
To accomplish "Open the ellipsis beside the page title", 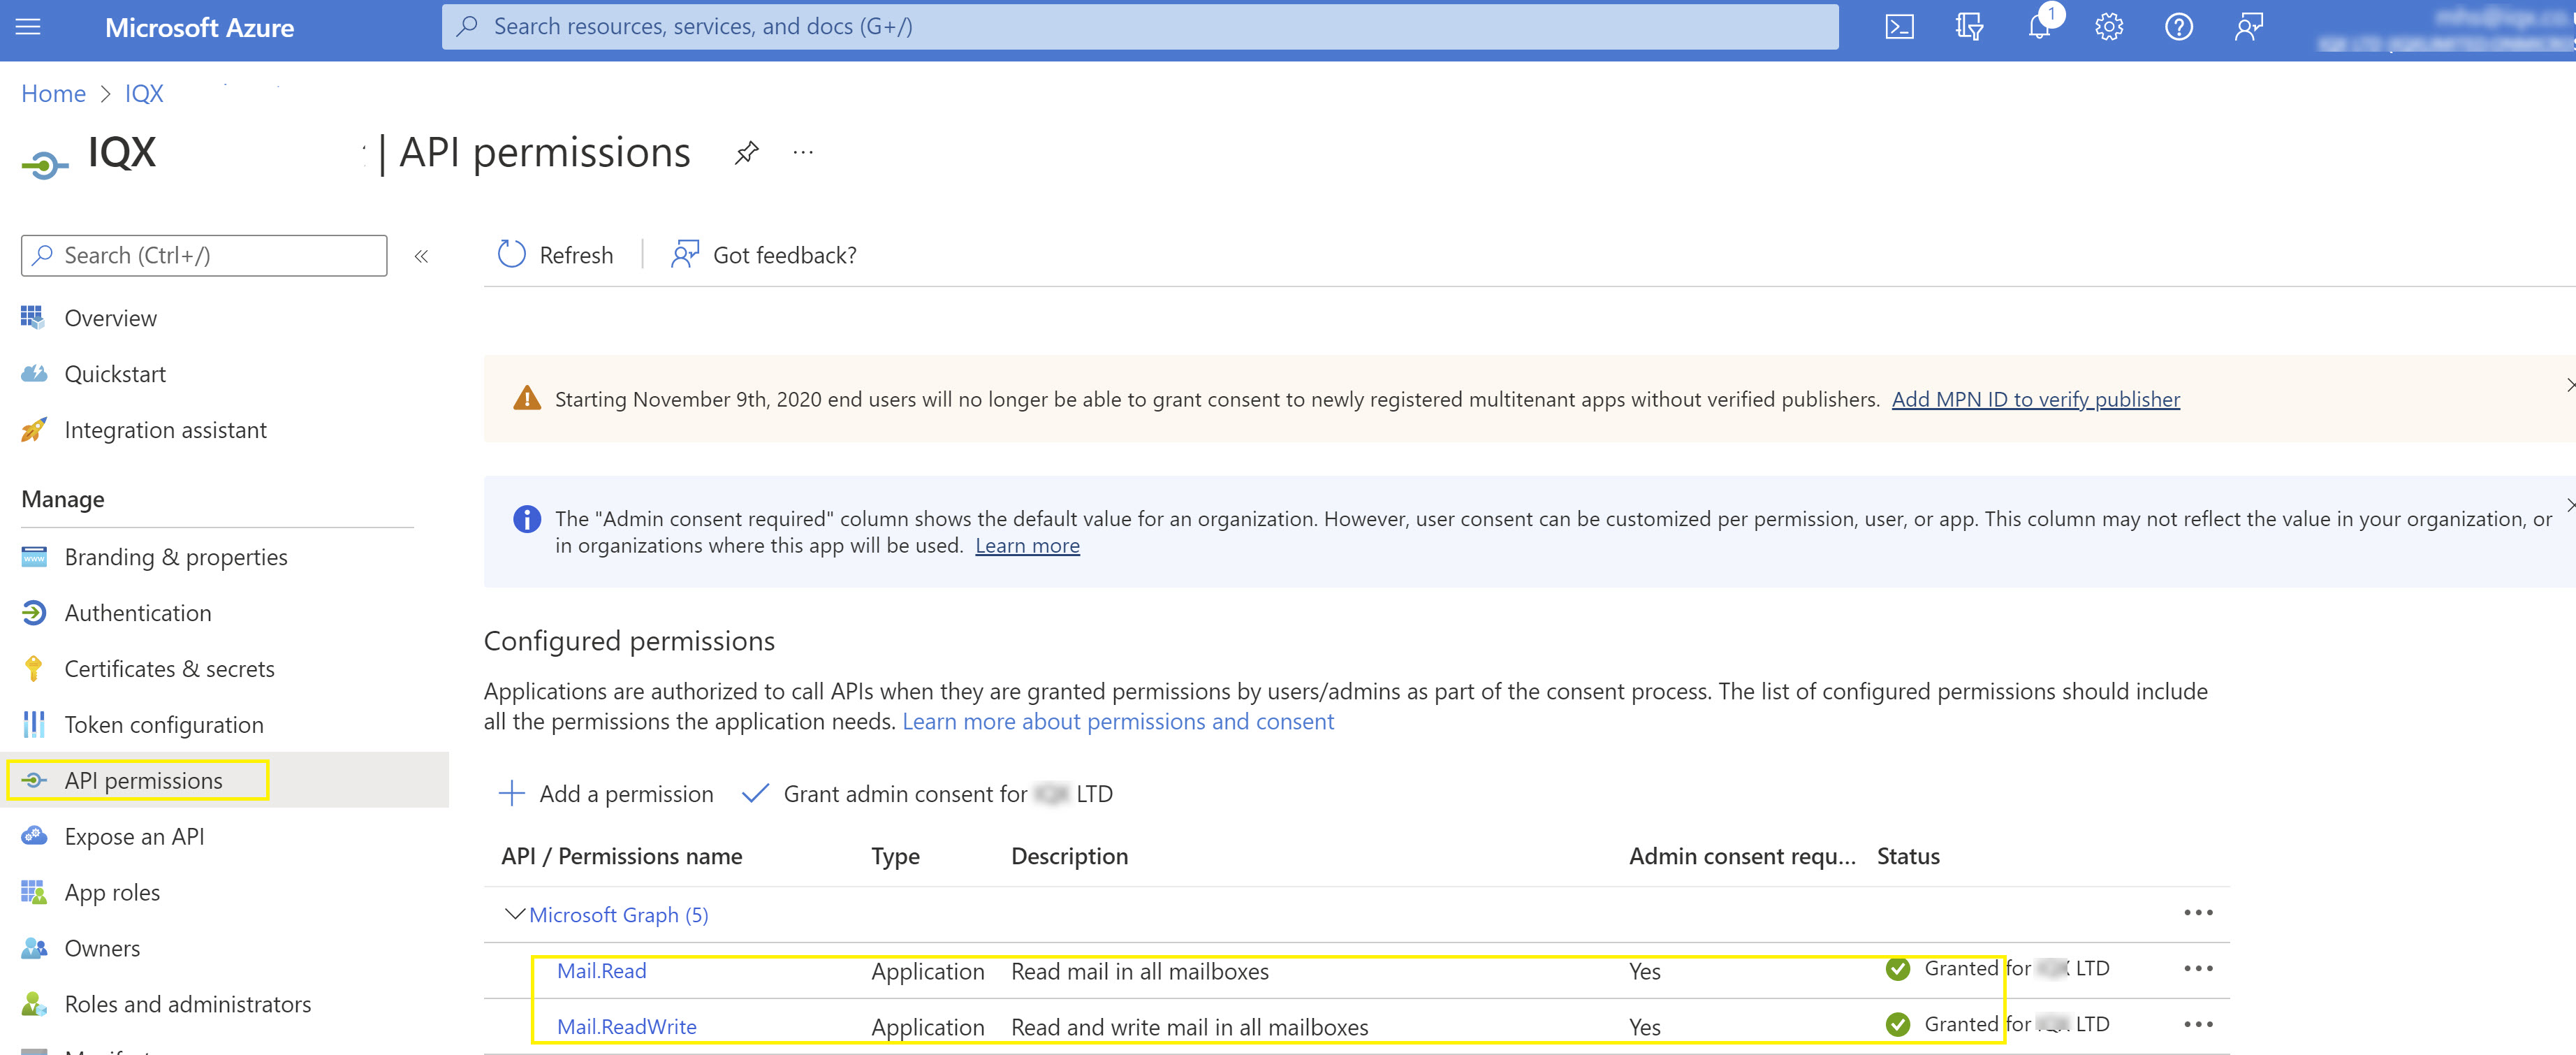I will (x=803, y=153).
